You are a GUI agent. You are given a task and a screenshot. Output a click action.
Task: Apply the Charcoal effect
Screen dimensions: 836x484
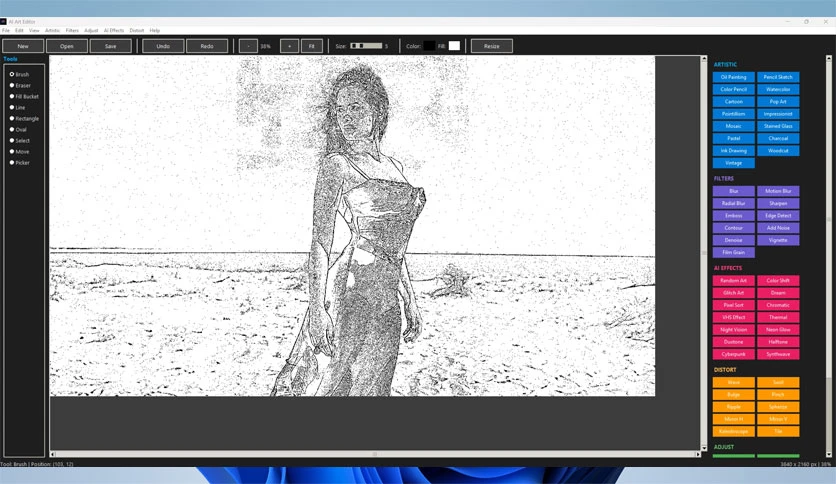(x=778, y=139)
